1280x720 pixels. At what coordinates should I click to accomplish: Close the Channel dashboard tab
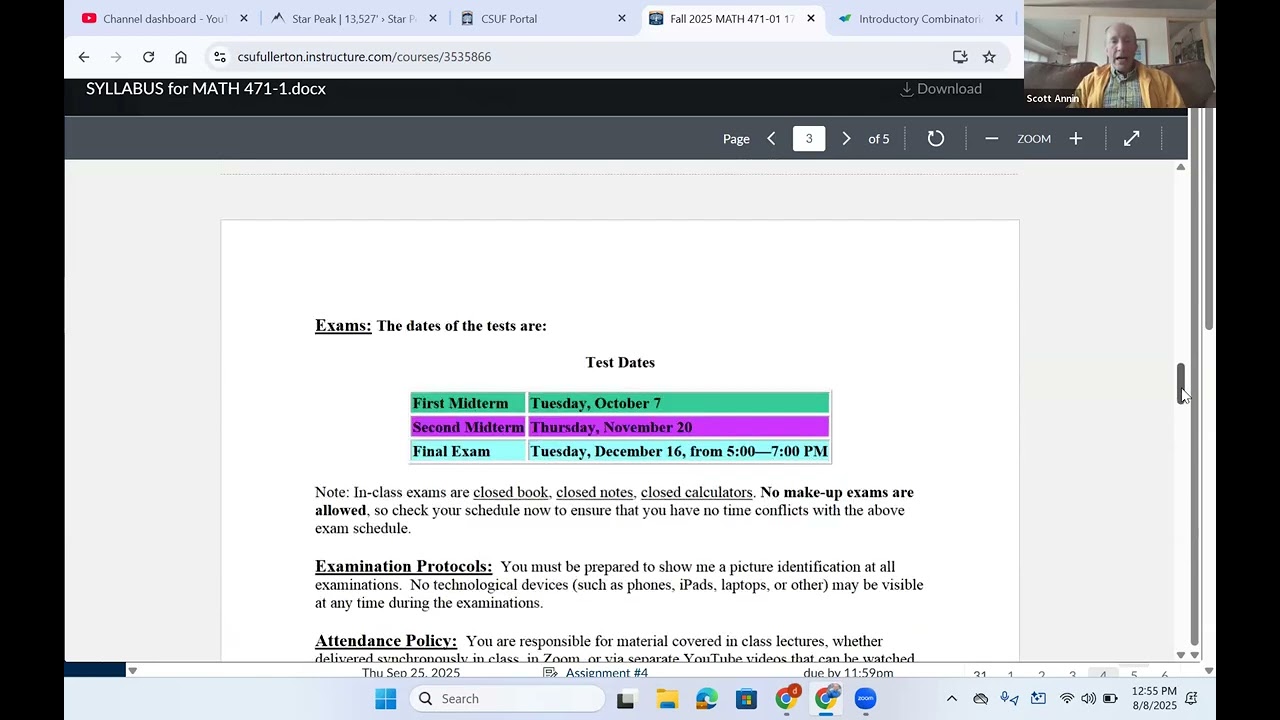tap(243, 19)
